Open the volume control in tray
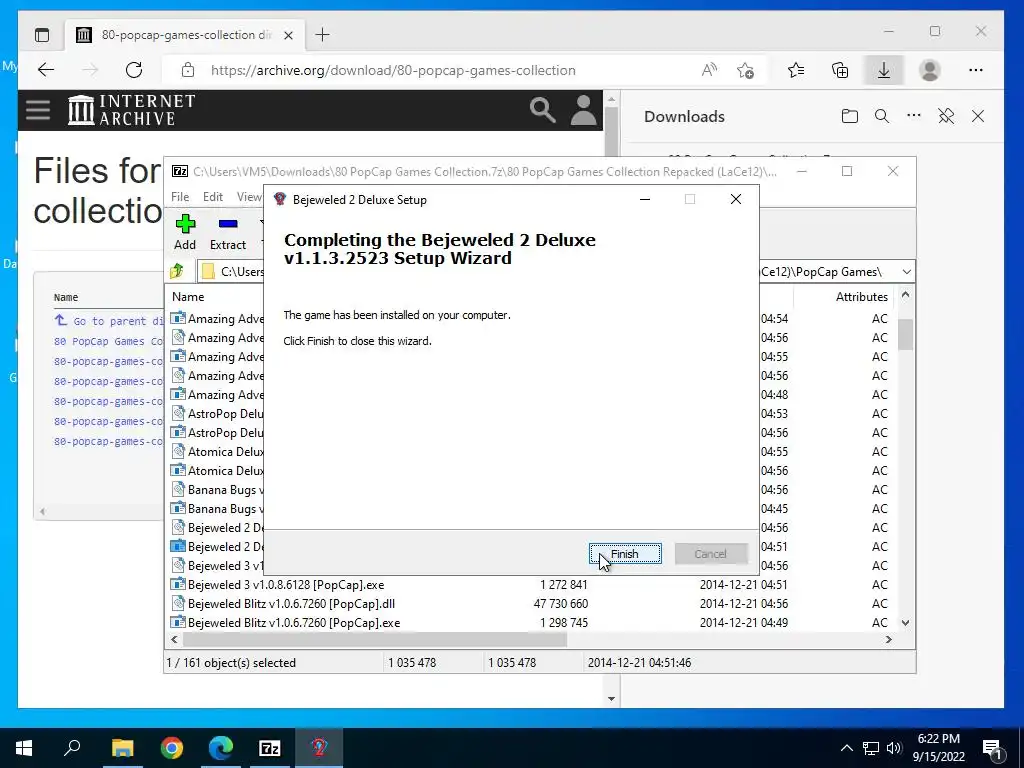Image resolution: width=1024 pixels, height=768 pixels. click(894, 748)
